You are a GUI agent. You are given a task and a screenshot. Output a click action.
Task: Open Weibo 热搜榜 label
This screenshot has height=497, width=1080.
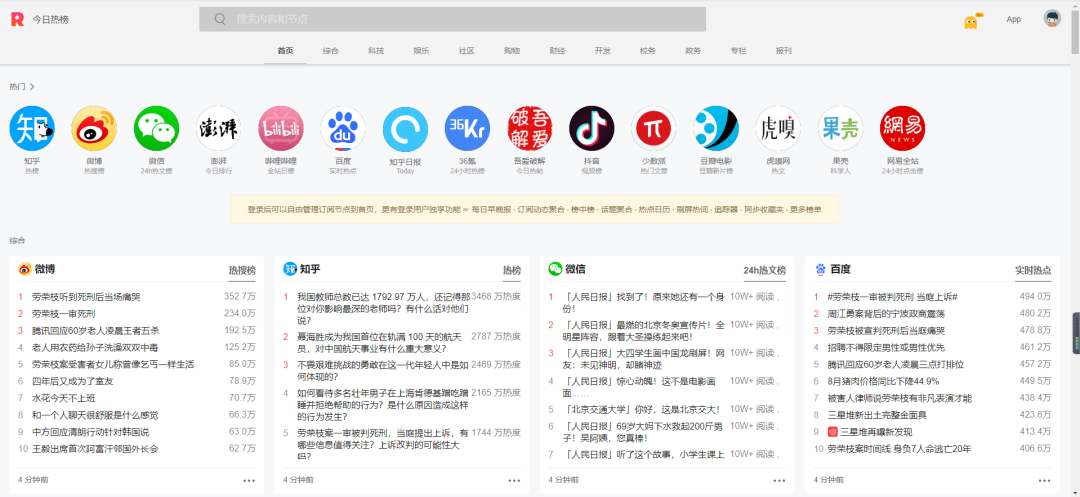[x=242, y=271]
